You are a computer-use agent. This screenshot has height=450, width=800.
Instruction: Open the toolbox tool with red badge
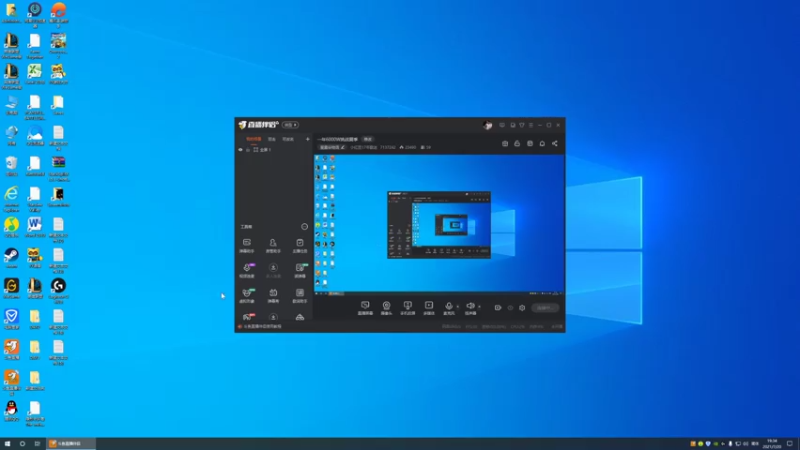(x=247, y=317)
